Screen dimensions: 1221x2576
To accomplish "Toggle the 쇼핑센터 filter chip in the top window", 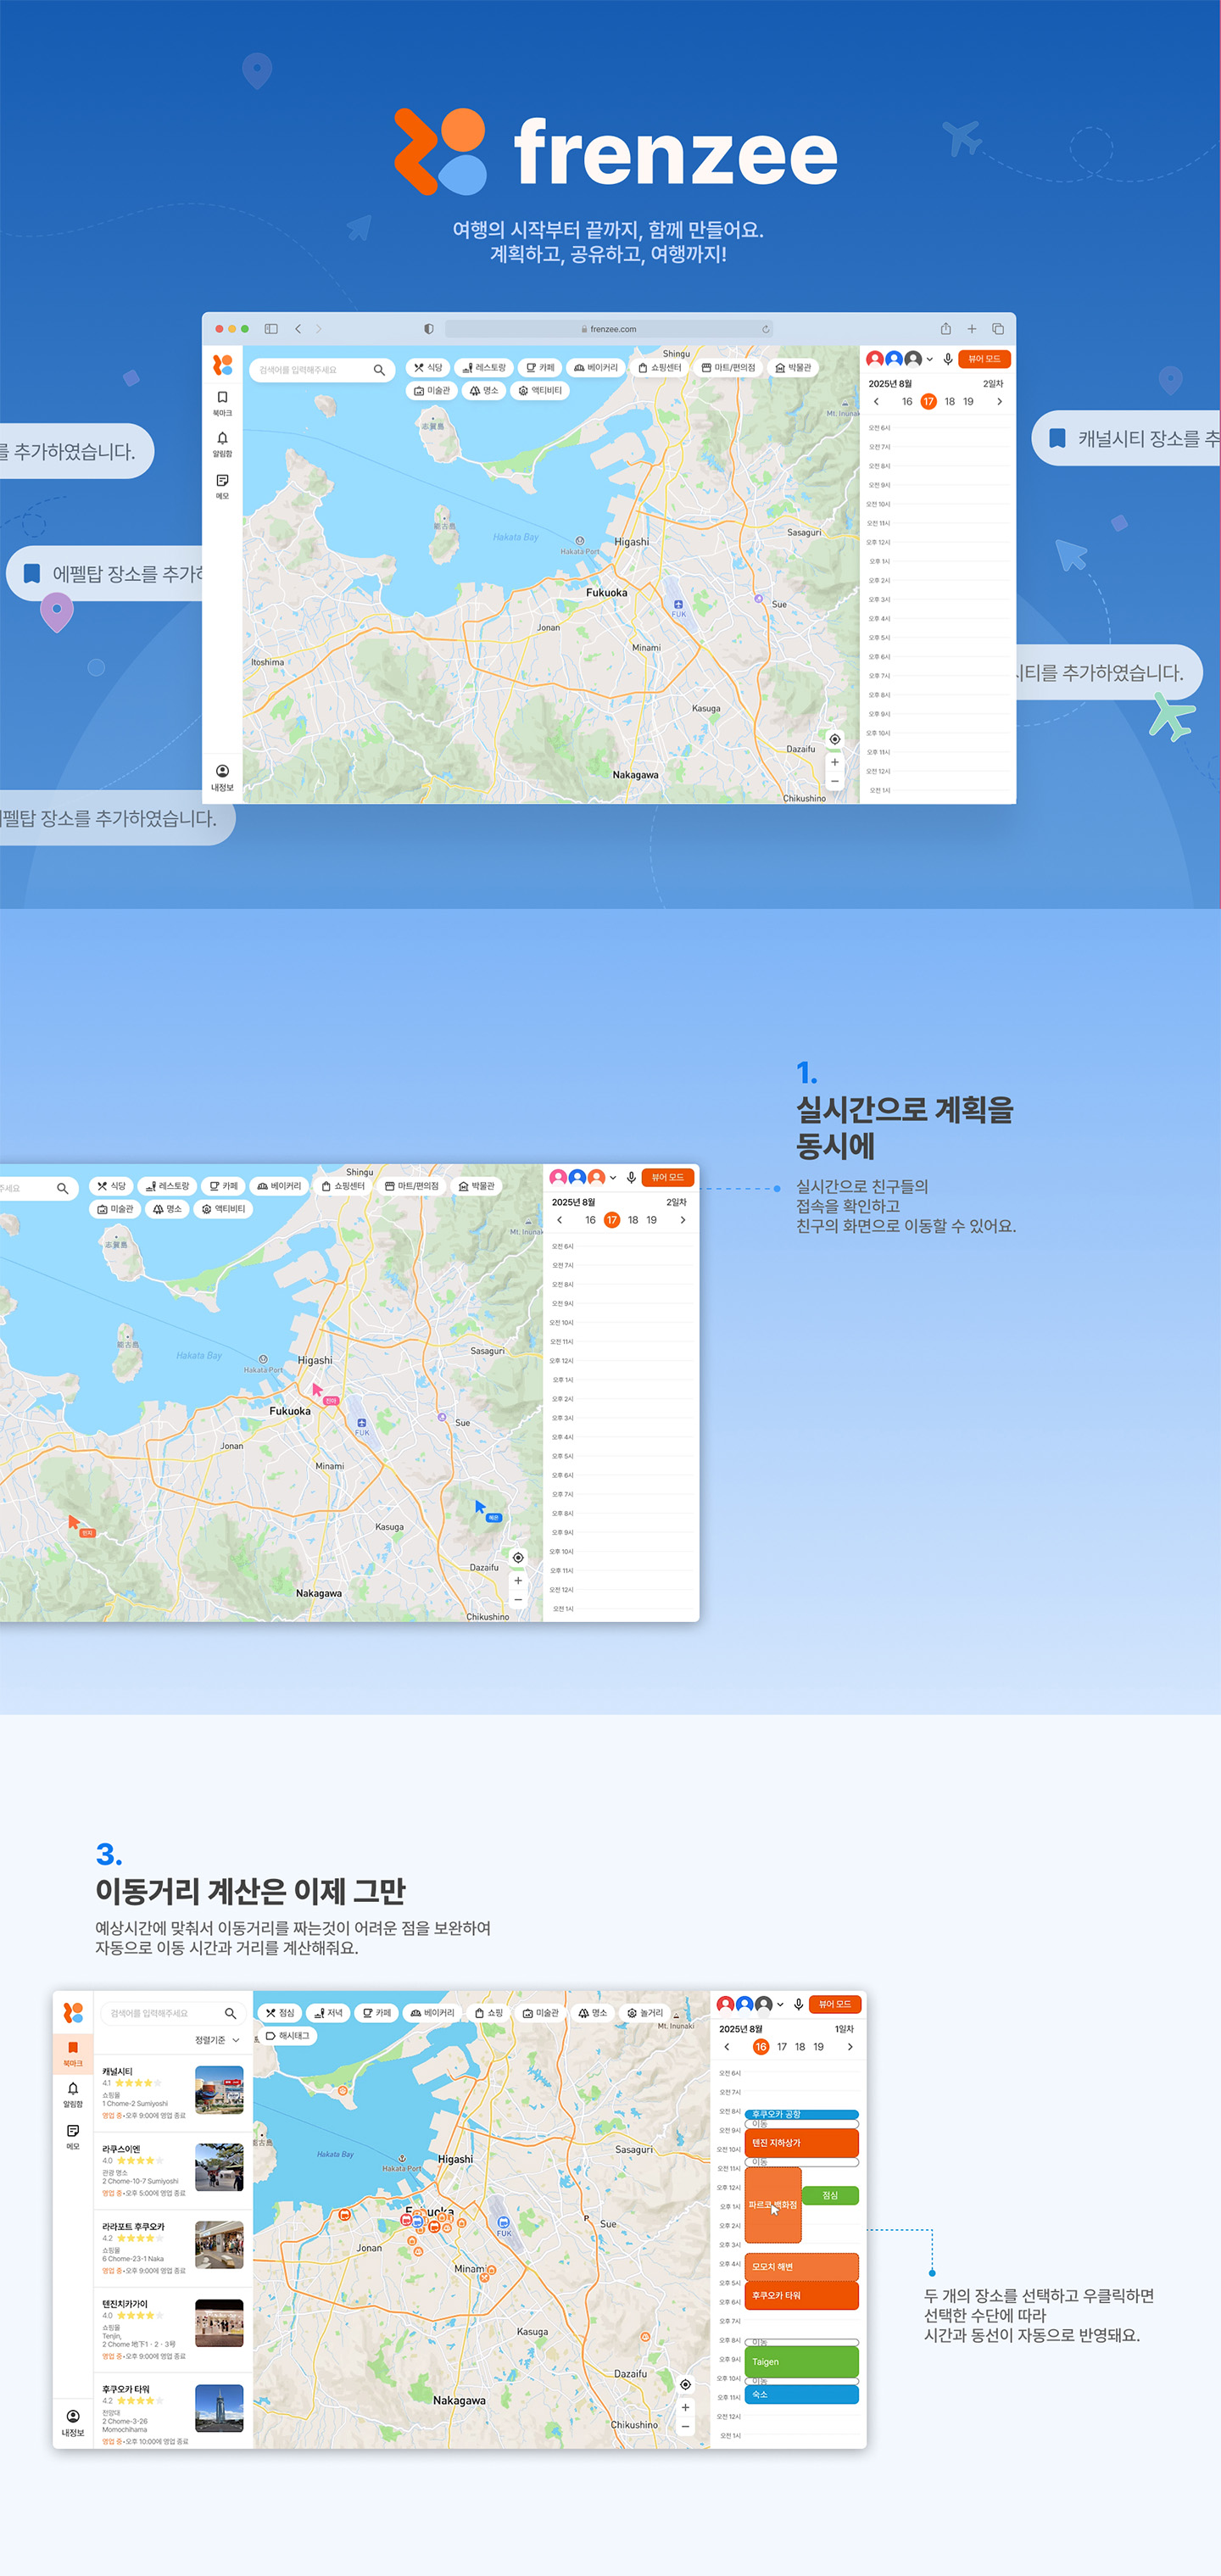I will pyautogui.click(x=659, y=368).
